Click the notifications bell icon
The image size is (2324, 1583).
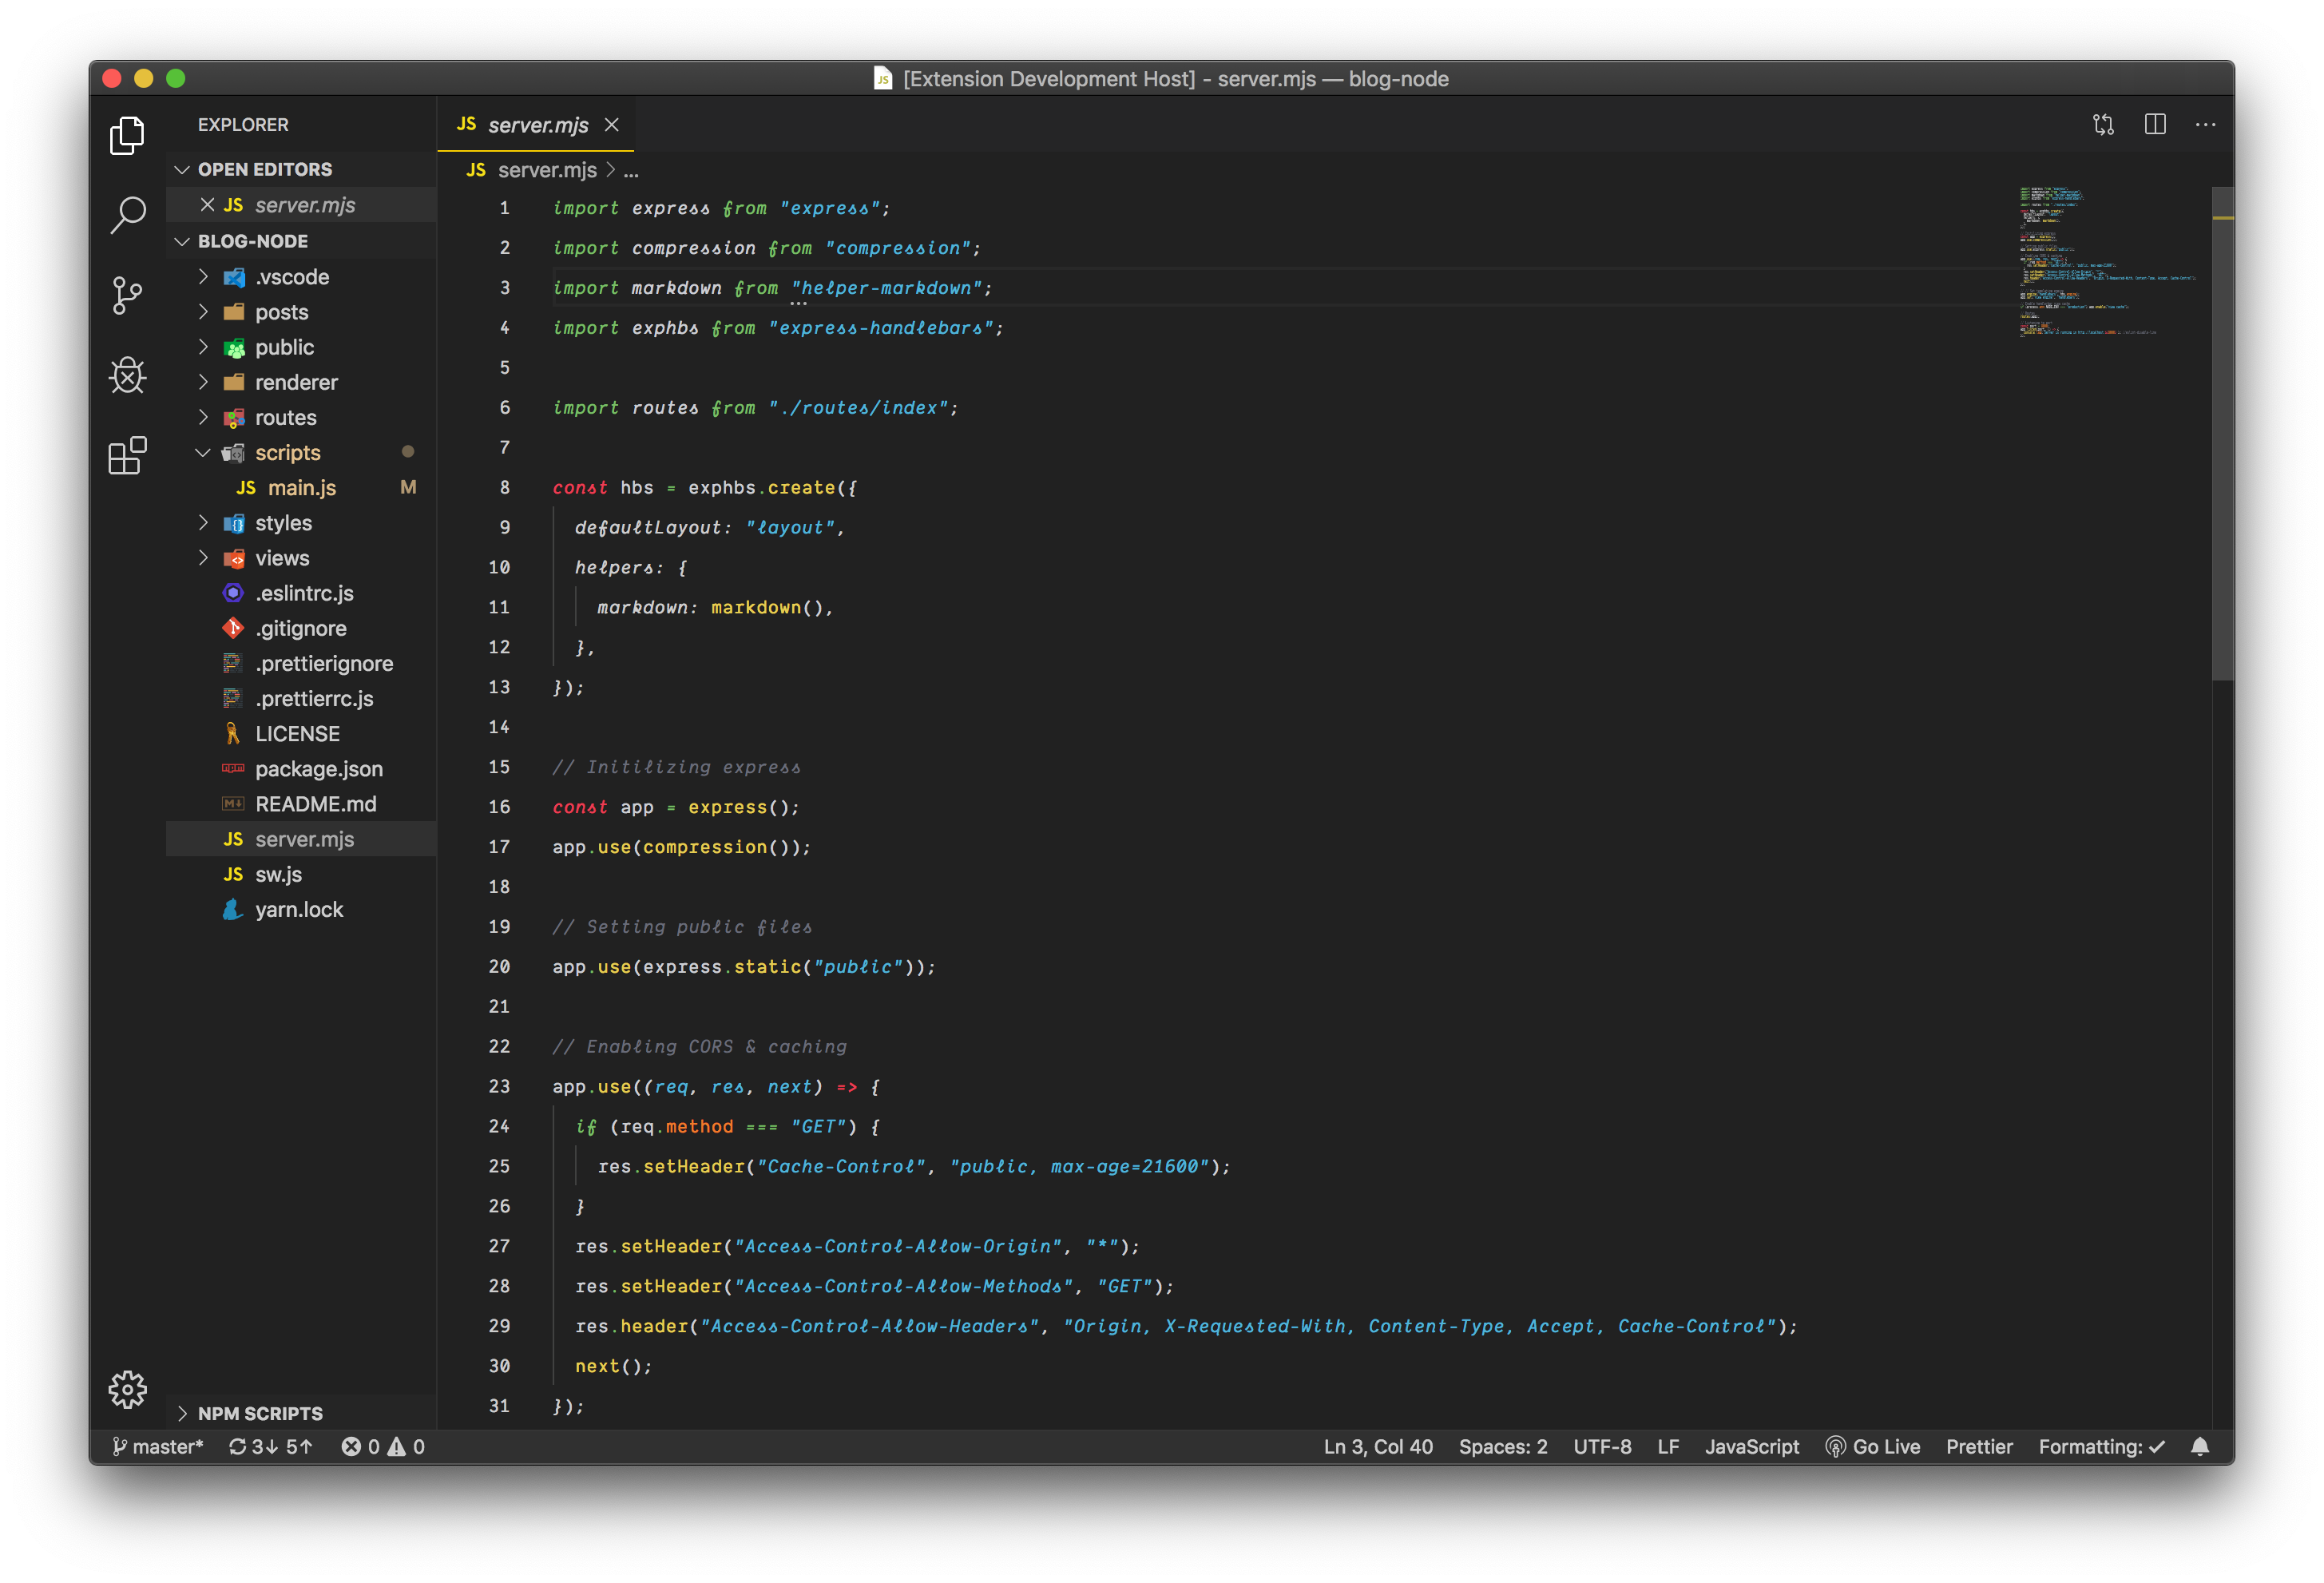tap(2200, 1447)
